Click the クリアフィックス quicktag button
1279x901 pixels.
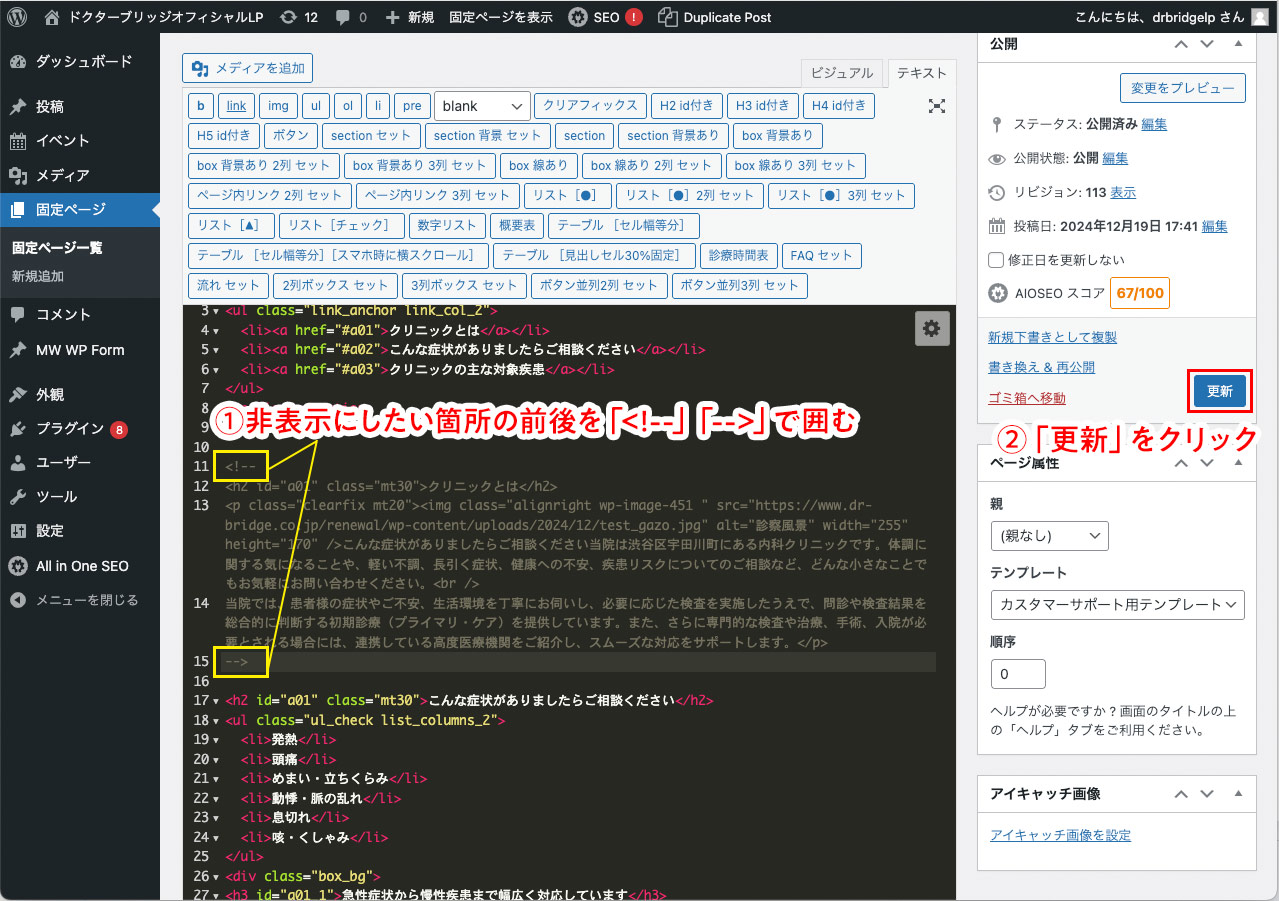(590, 106)
